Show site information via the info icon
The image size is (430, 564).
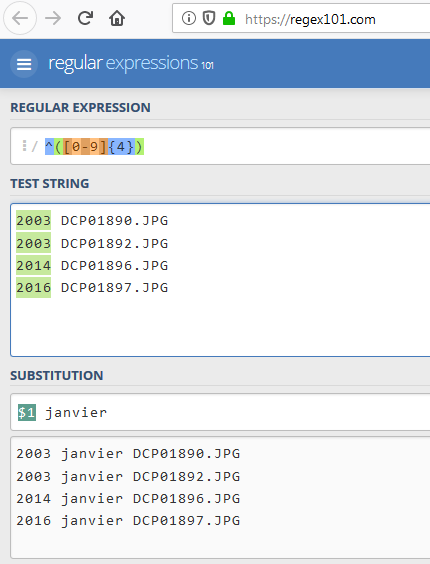(x=189, y=18)
